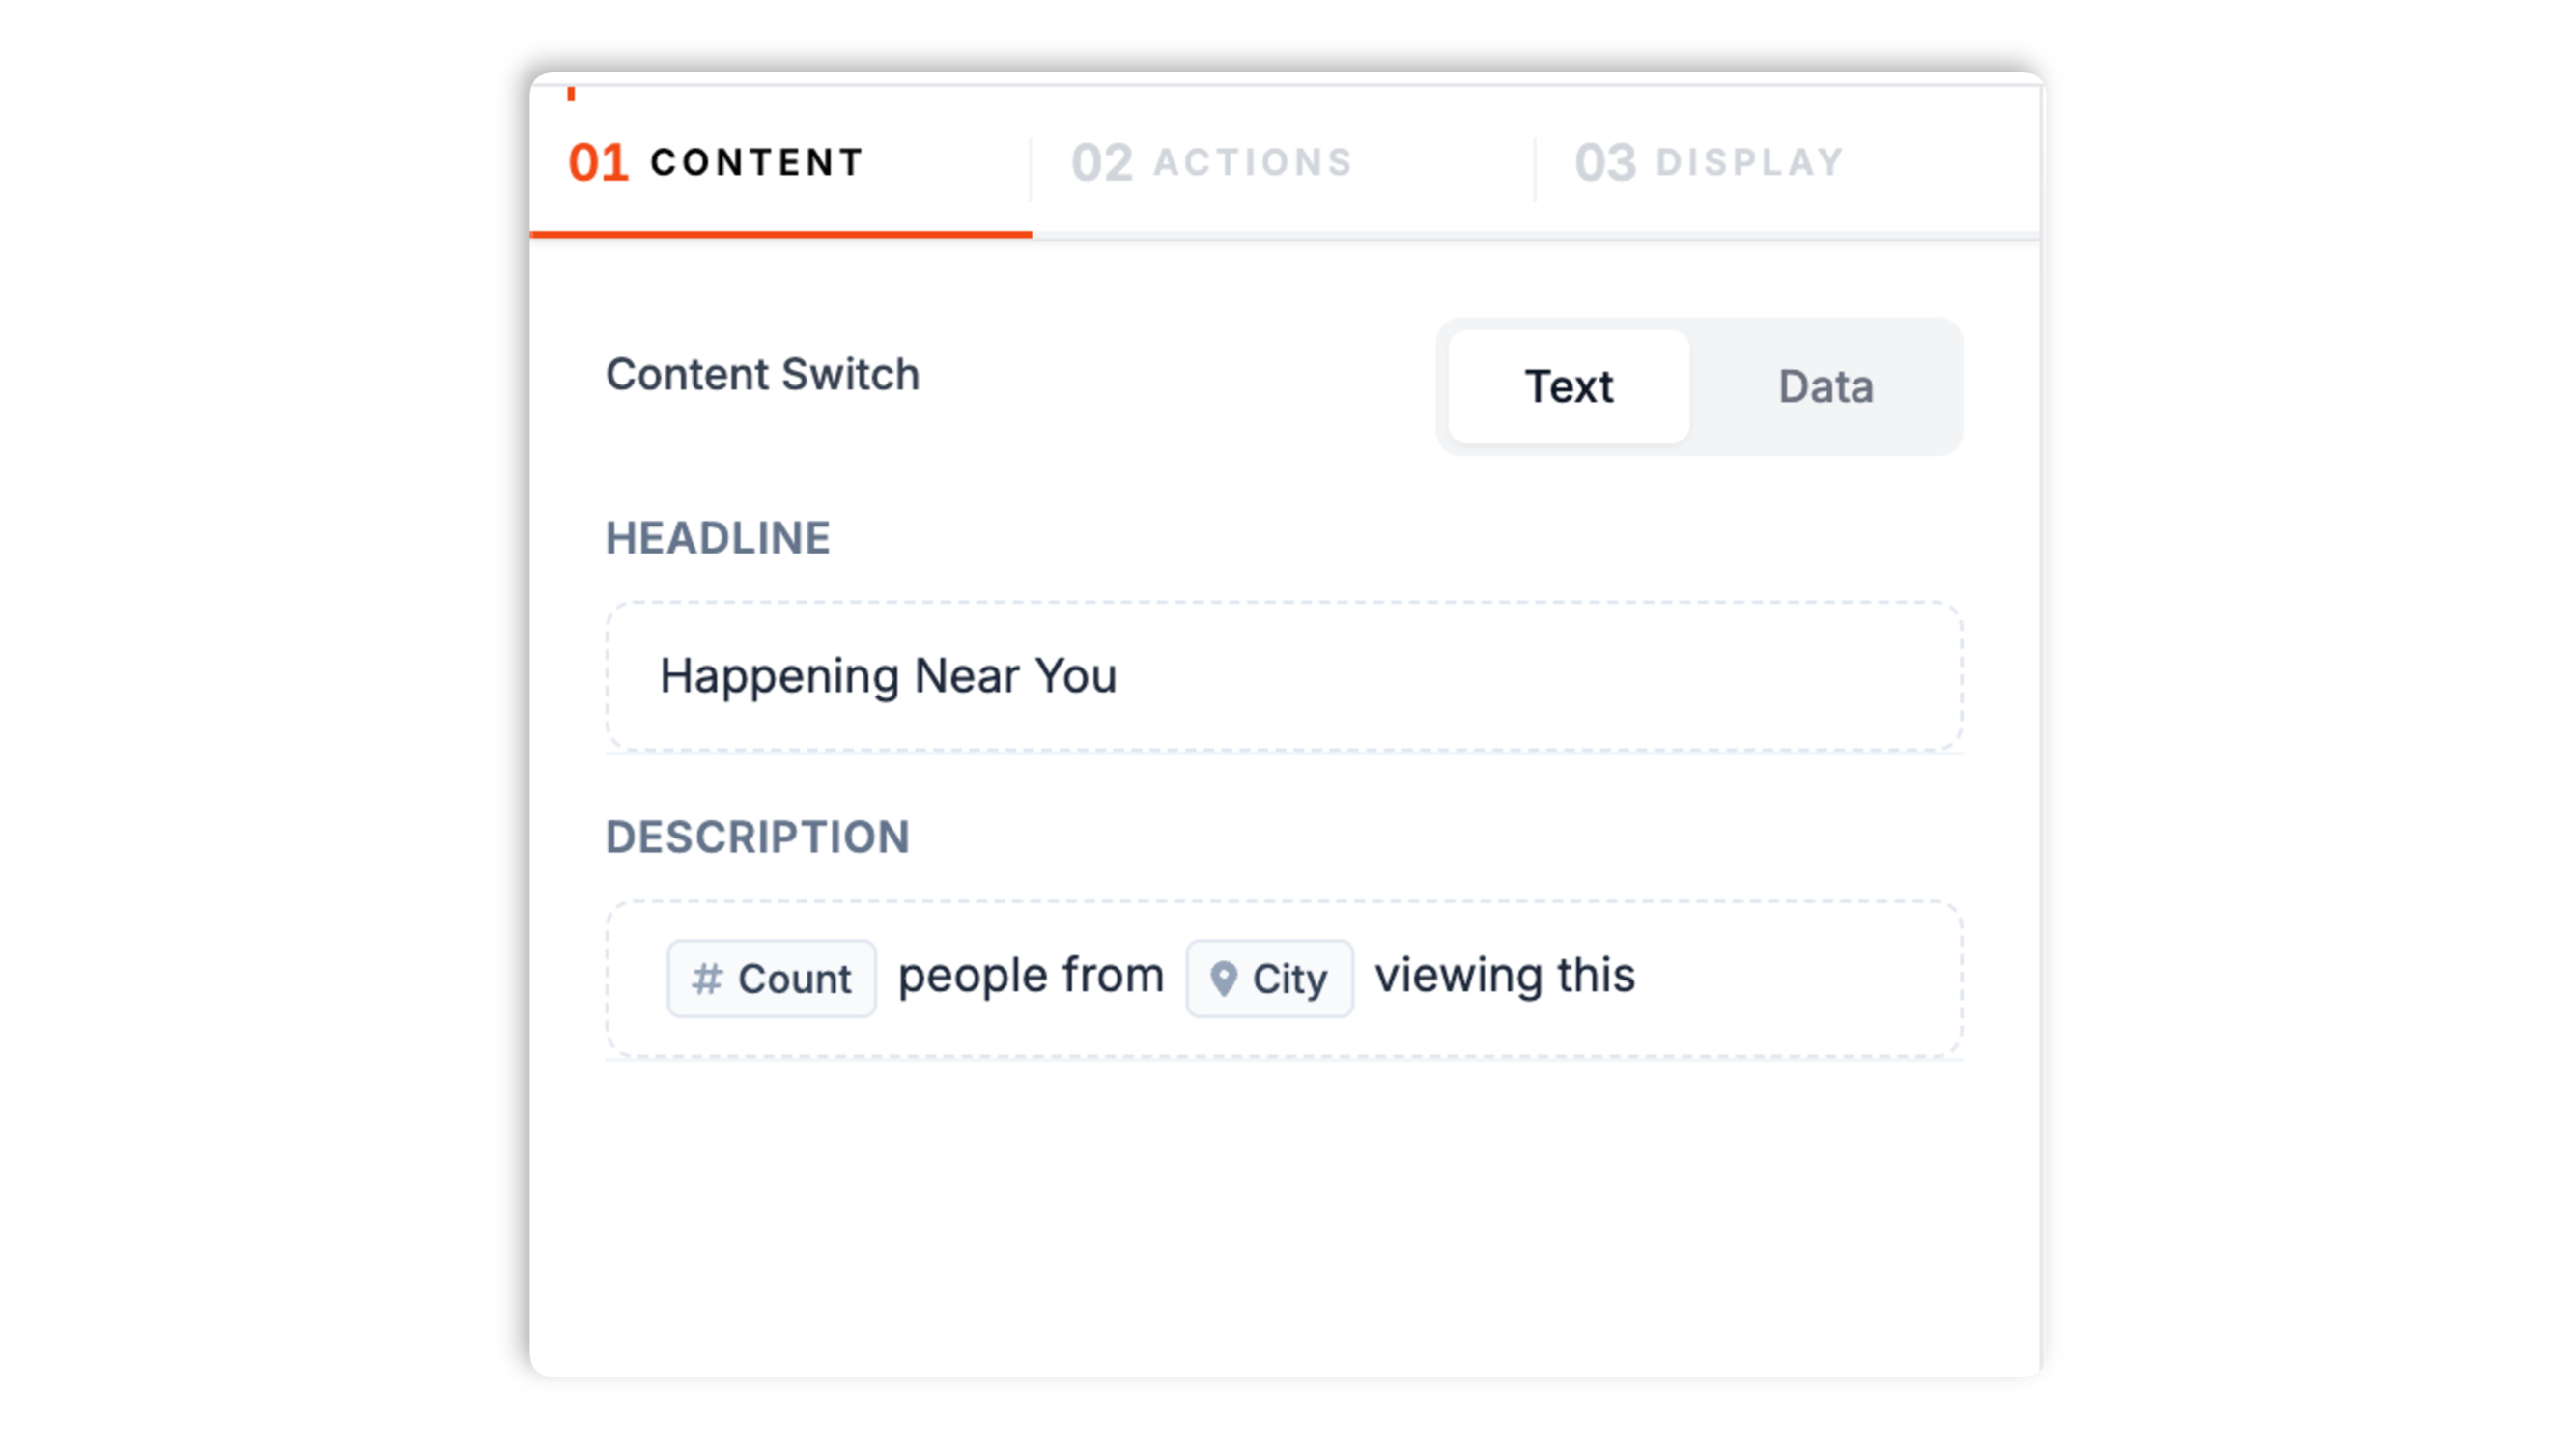Click the hash icon in Count chip
This screenshot has height=1449, width=2576.
[707, 979]
